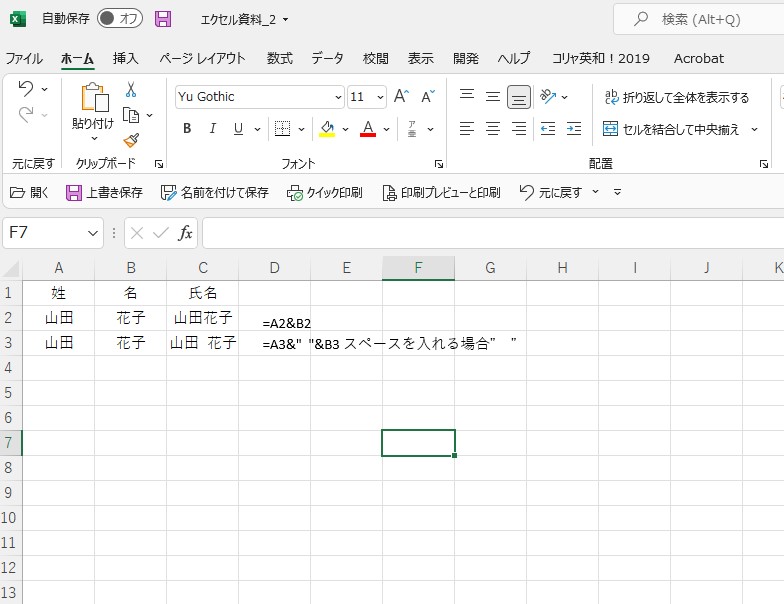Apply the yellow fill color

point(327,128)
